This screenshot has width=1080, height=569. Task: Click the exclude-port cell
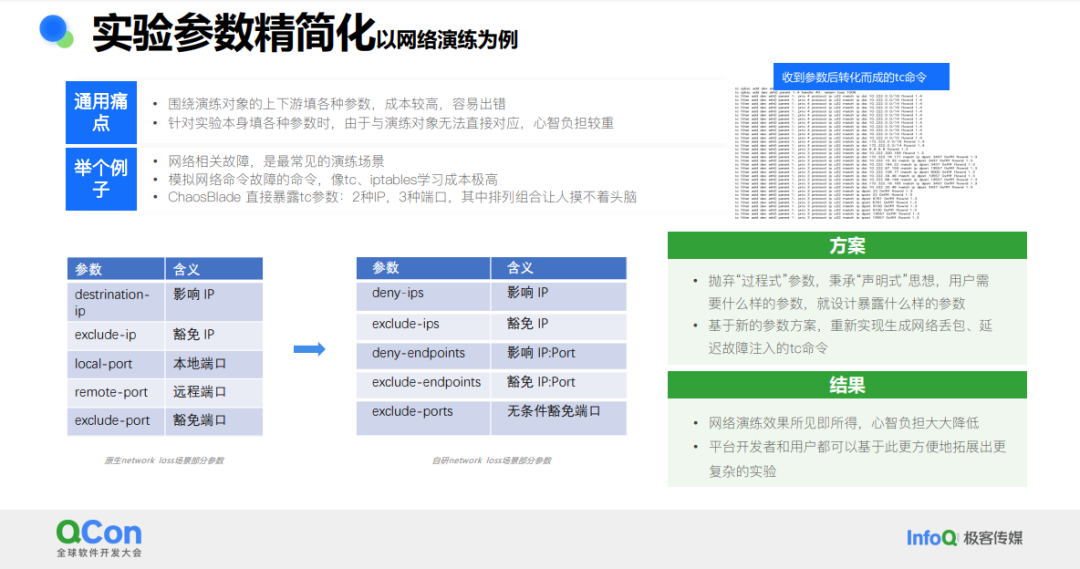click(x=116, y=421)
